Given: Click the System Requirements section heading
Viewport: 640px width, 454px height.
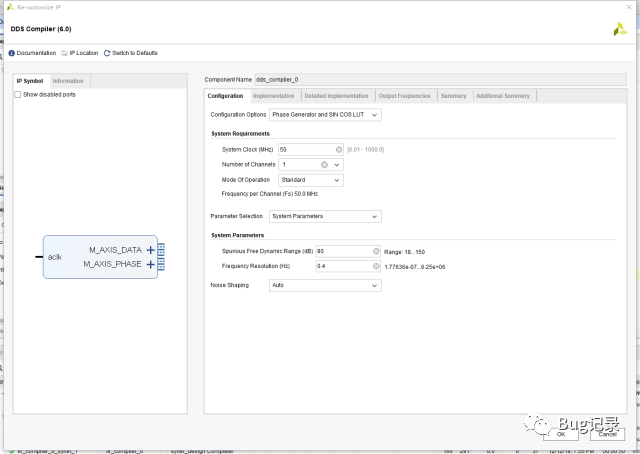Looking at the screenshot, I should (x=240, y=134).
